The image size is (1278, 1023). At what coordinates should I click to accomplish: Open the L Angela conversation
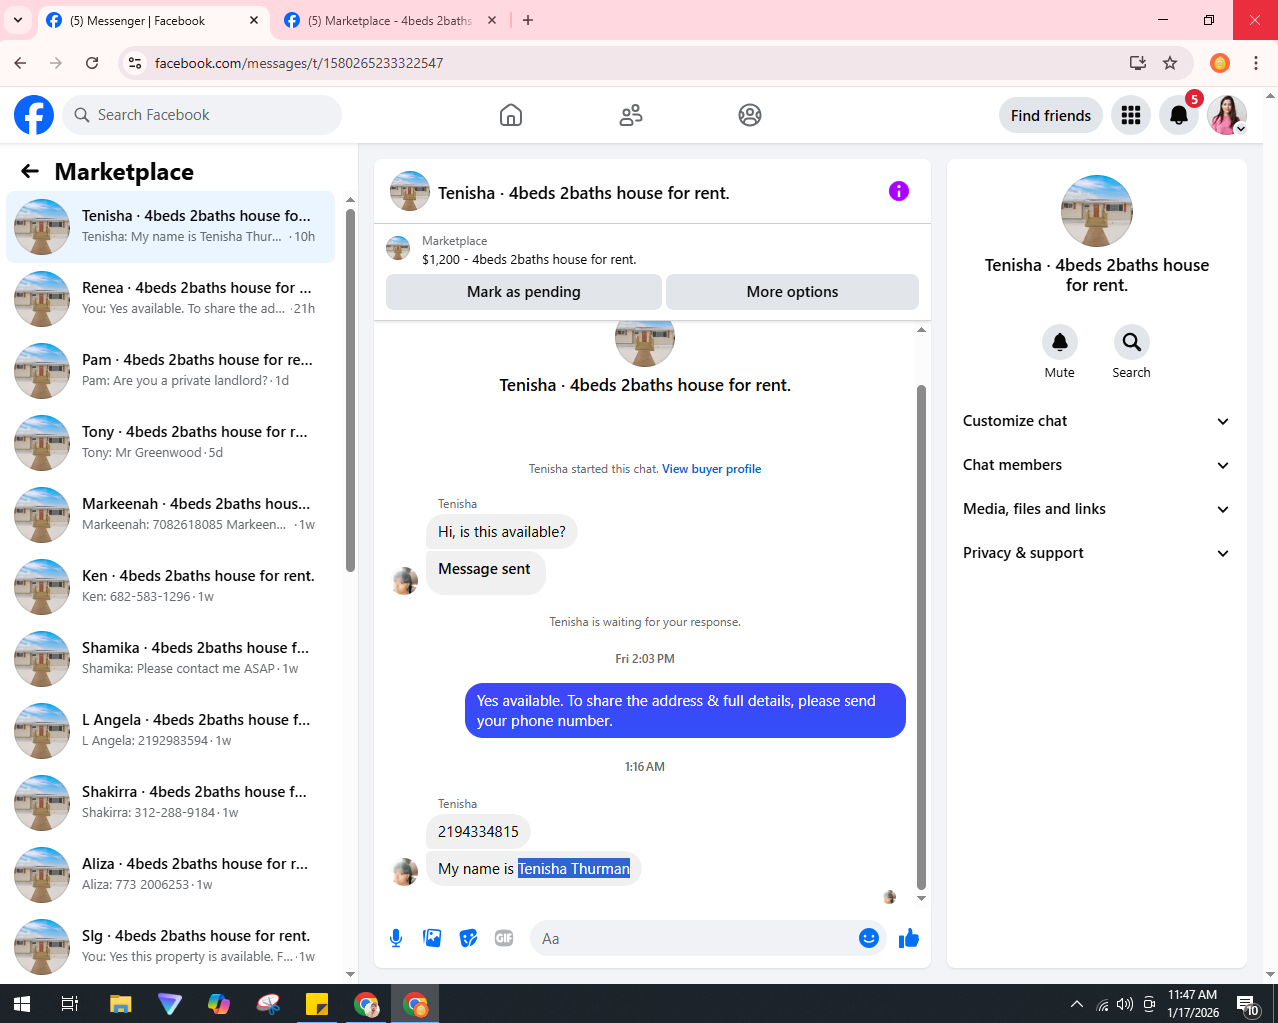pos(171,731)
